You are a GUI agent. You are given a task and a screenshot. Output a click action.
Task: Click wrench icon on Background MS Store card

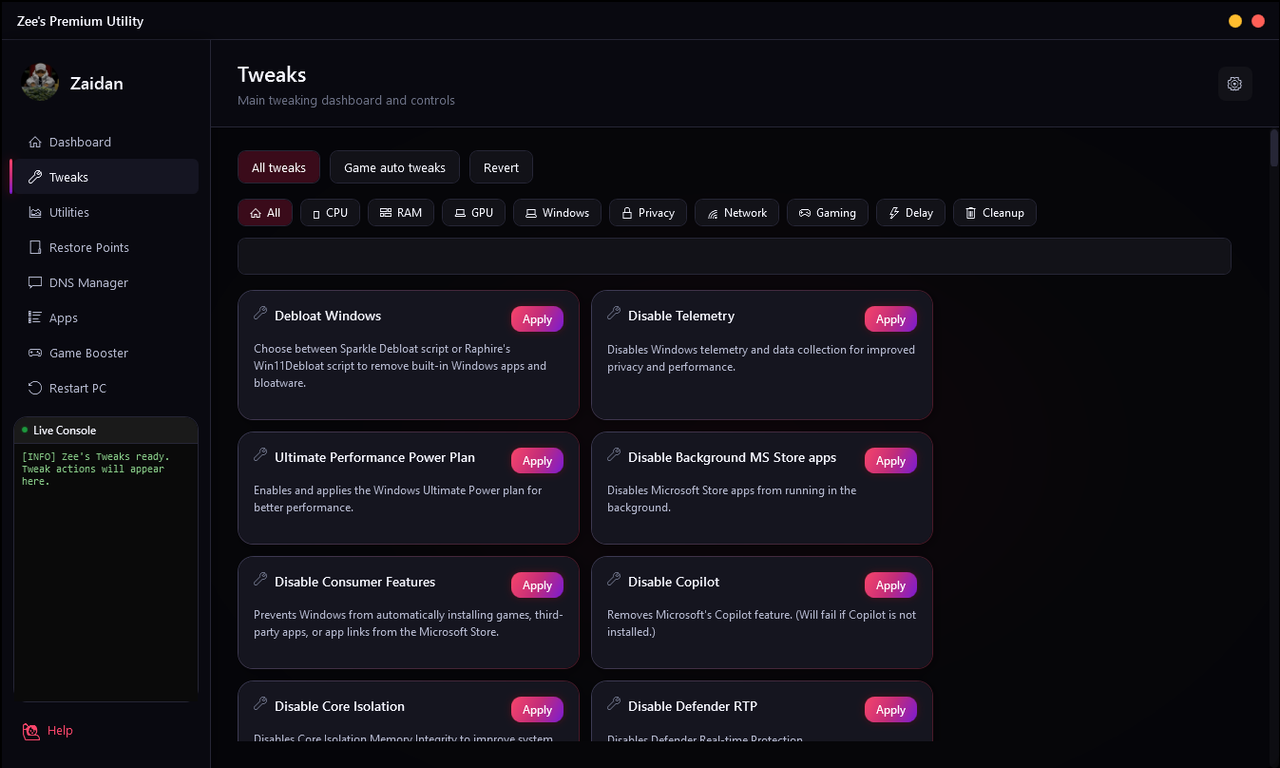614,456
